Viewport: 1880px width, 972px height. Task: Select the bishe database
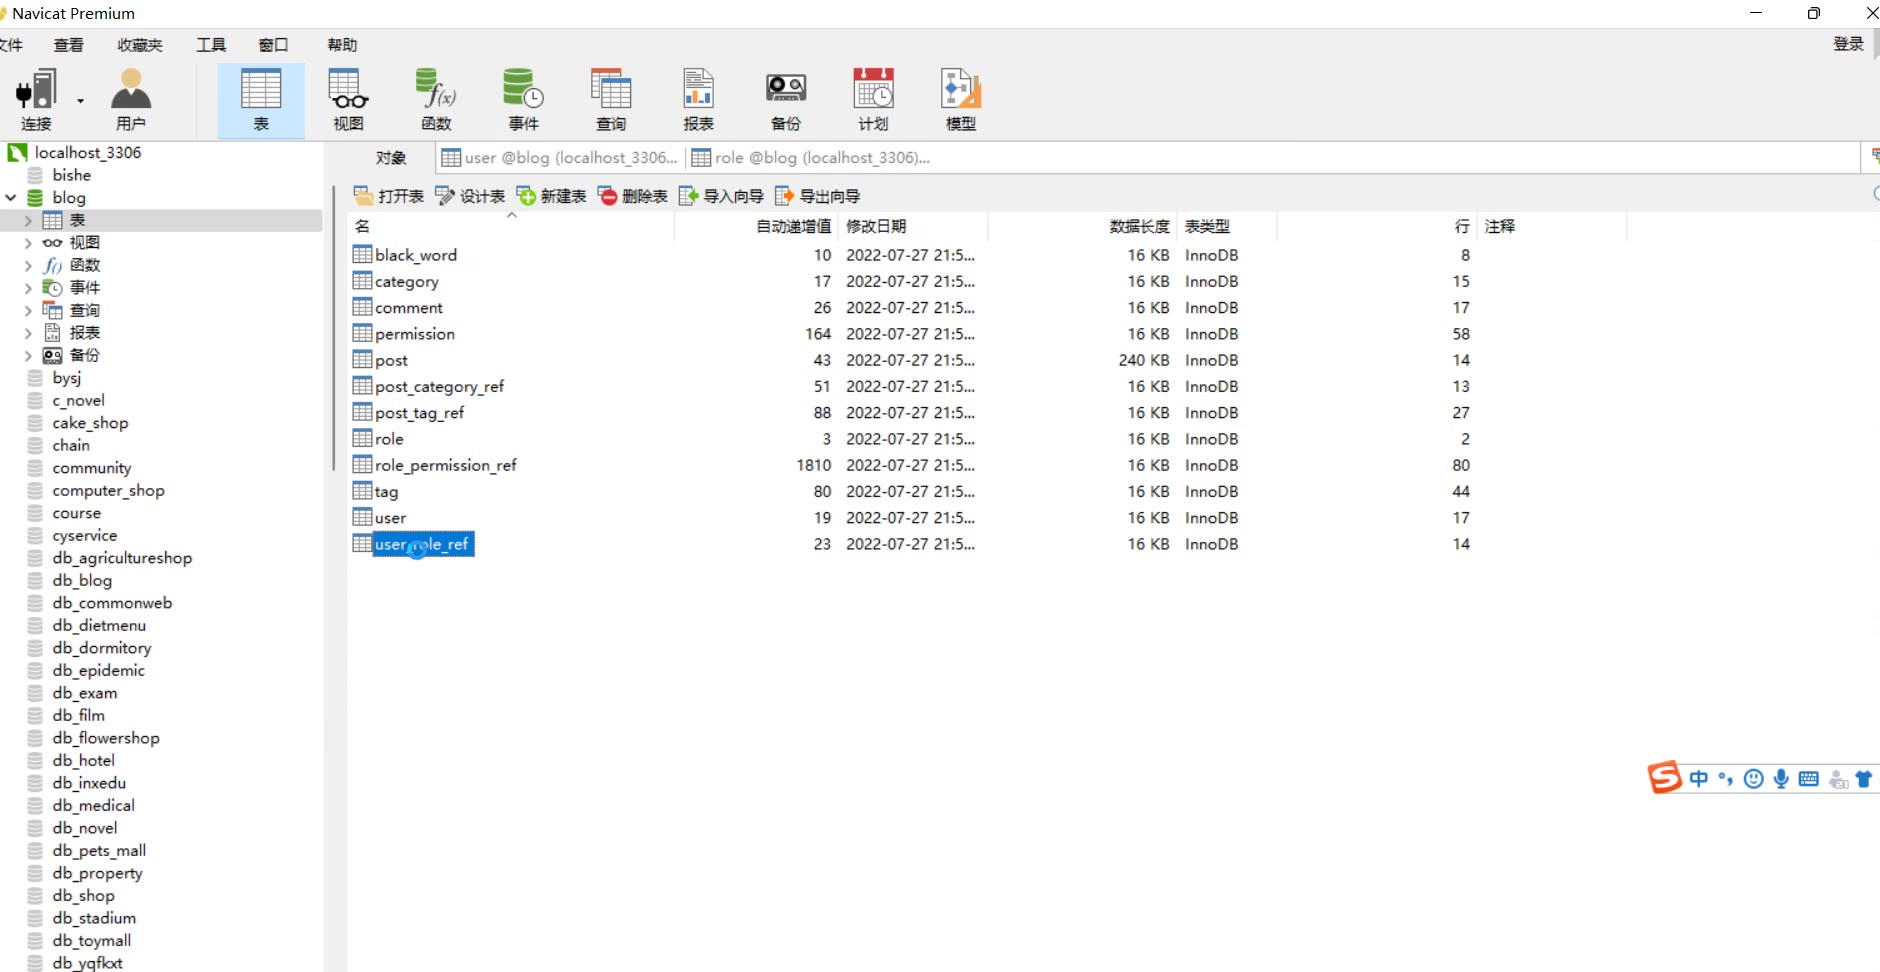(x=71, y=175)
